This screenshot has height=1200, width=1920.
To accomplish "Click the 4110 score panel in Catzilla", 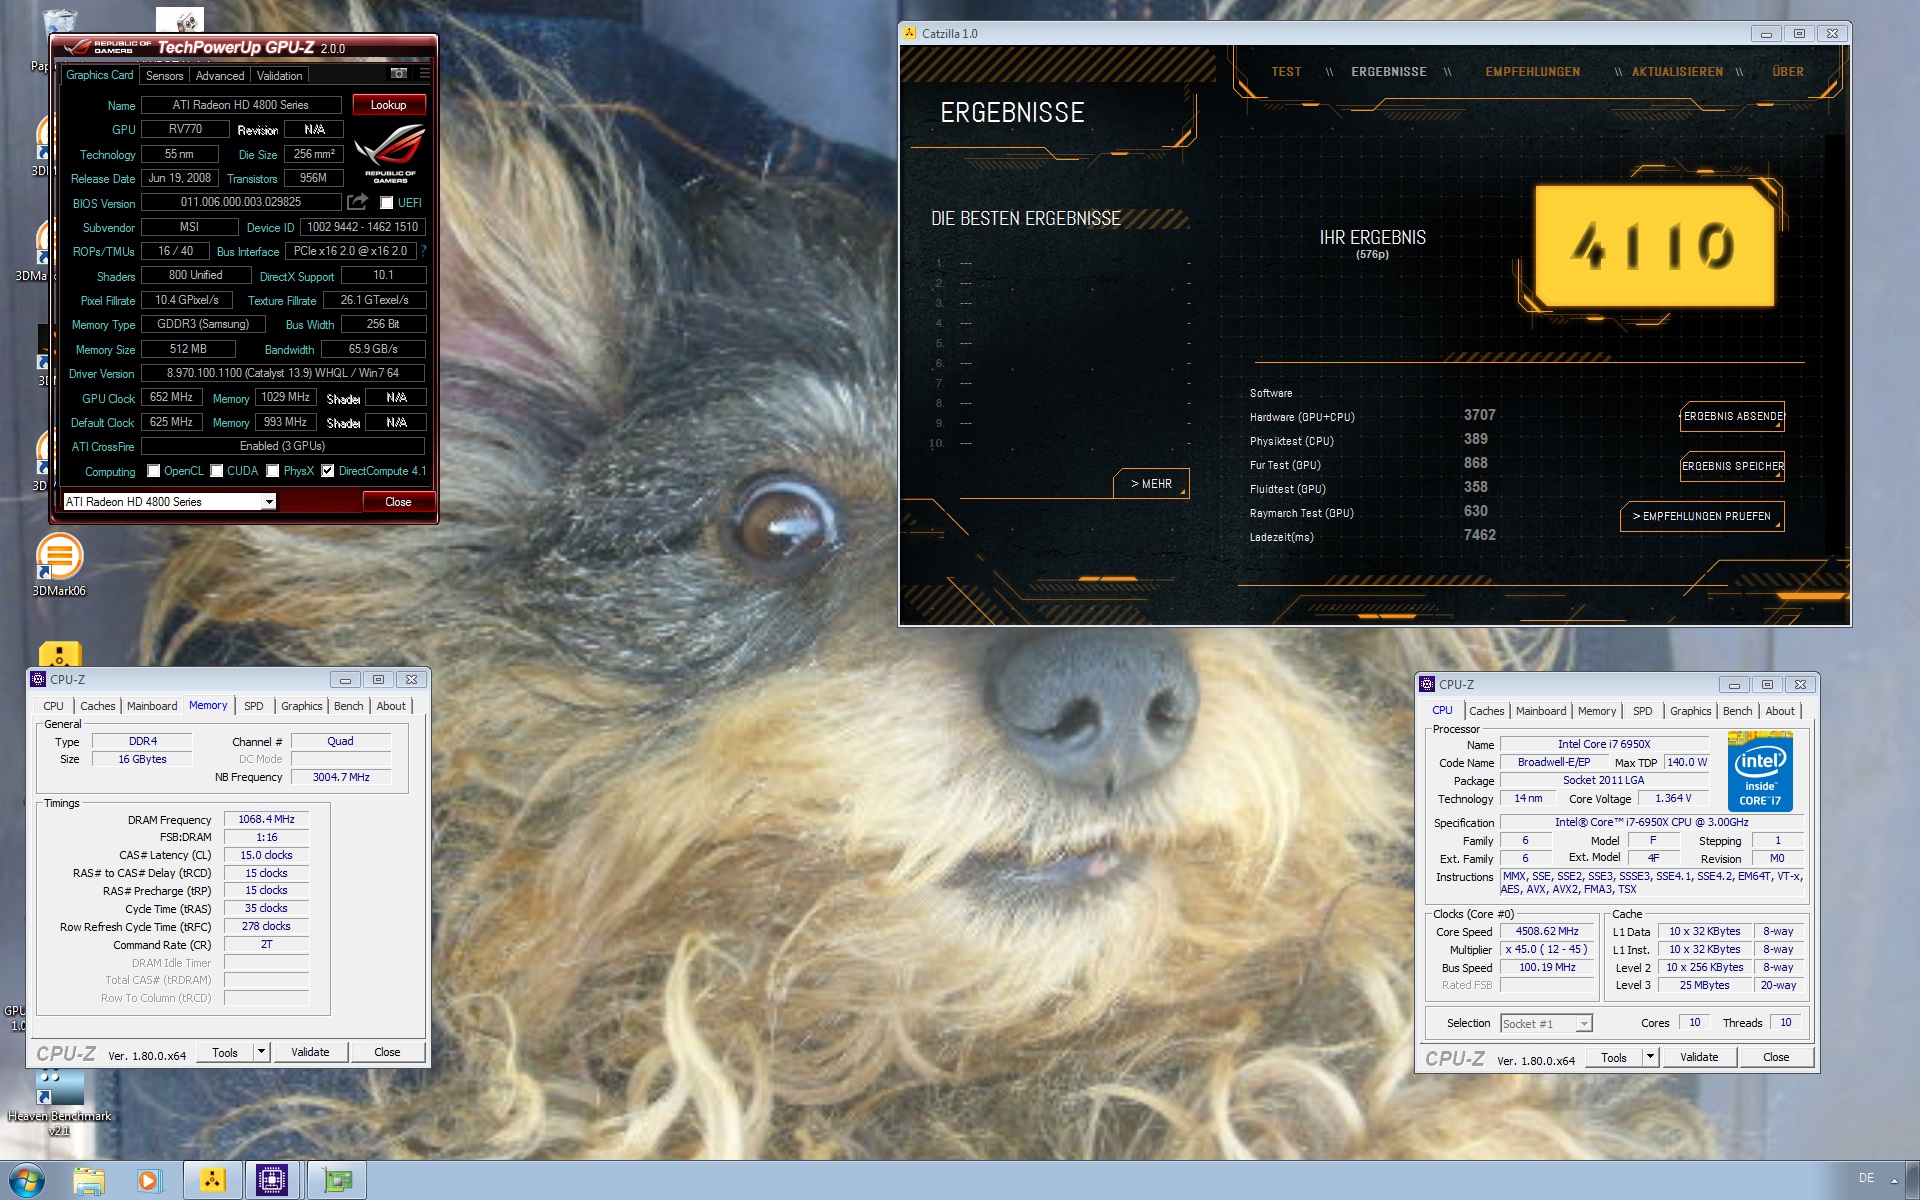I will (1654, 246).
